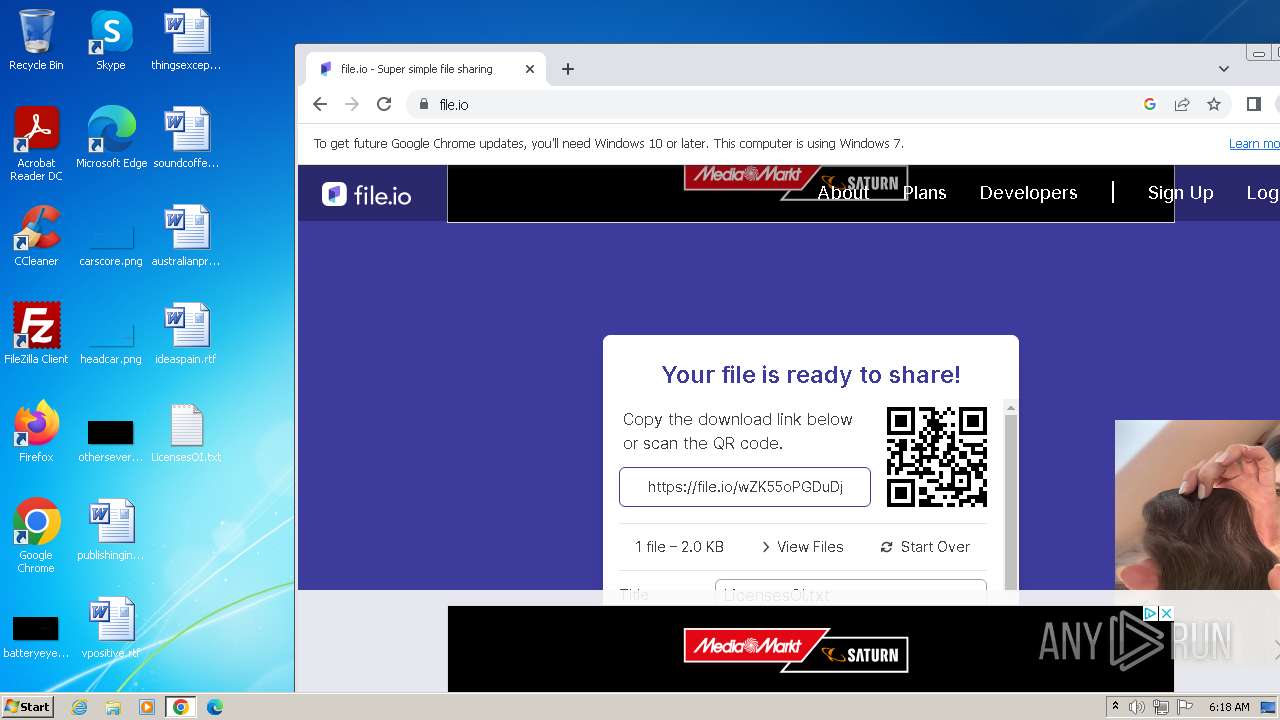This screenshot has height=720, width=1280.
Task: Open Google Chrome desktop shortcut
Action: (36, 536)
